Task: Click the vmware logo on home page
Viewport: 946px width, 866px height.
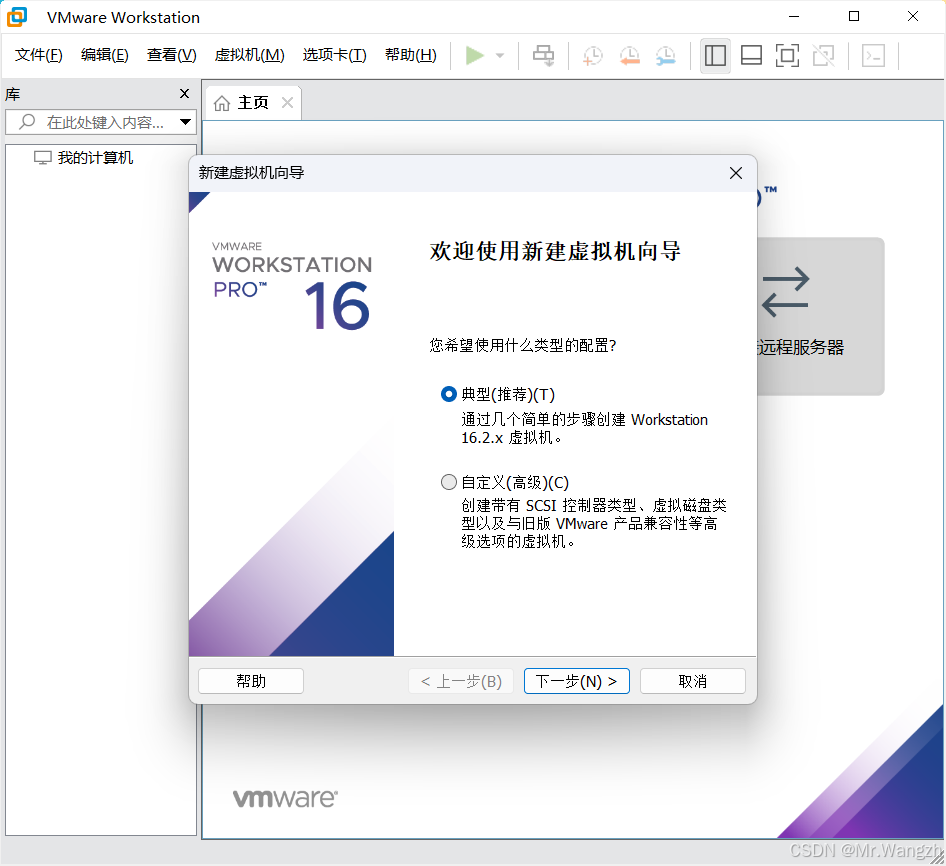Action: point(285,798)
